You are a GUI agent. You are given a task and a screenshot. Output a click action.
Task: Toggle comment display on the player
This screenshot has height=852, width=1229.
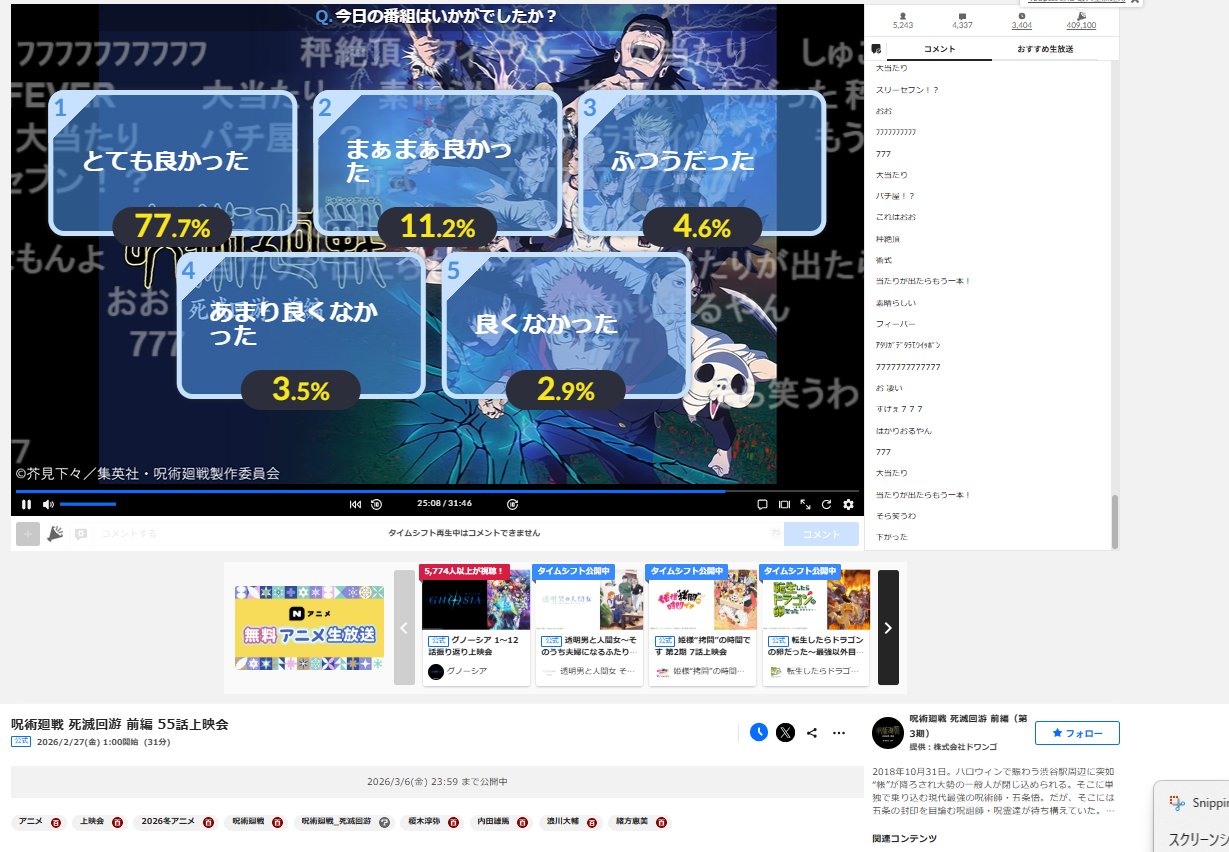[762, 504]
